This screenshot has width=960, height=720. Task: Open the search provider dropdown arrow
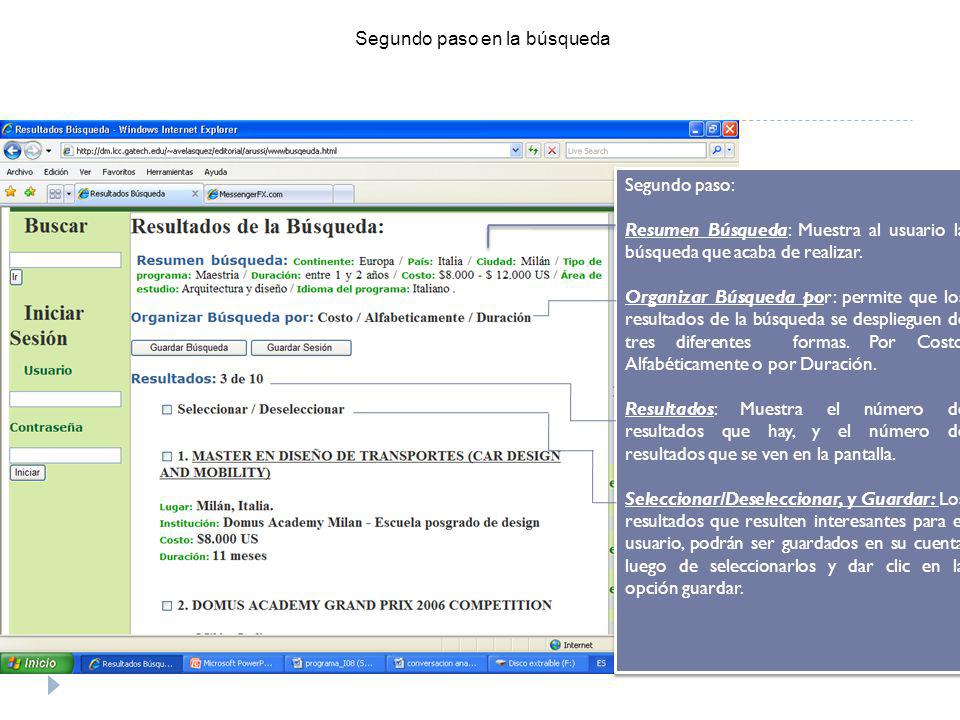tap(729, 151)
